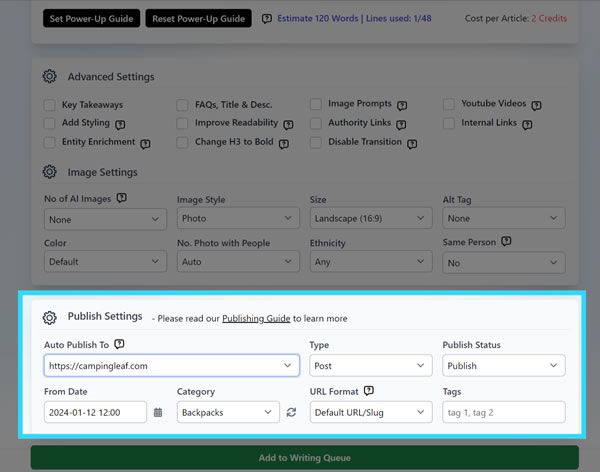The image size is (600, 472).
Task: Open help icon next to URL Format
Action: point(368,390)
